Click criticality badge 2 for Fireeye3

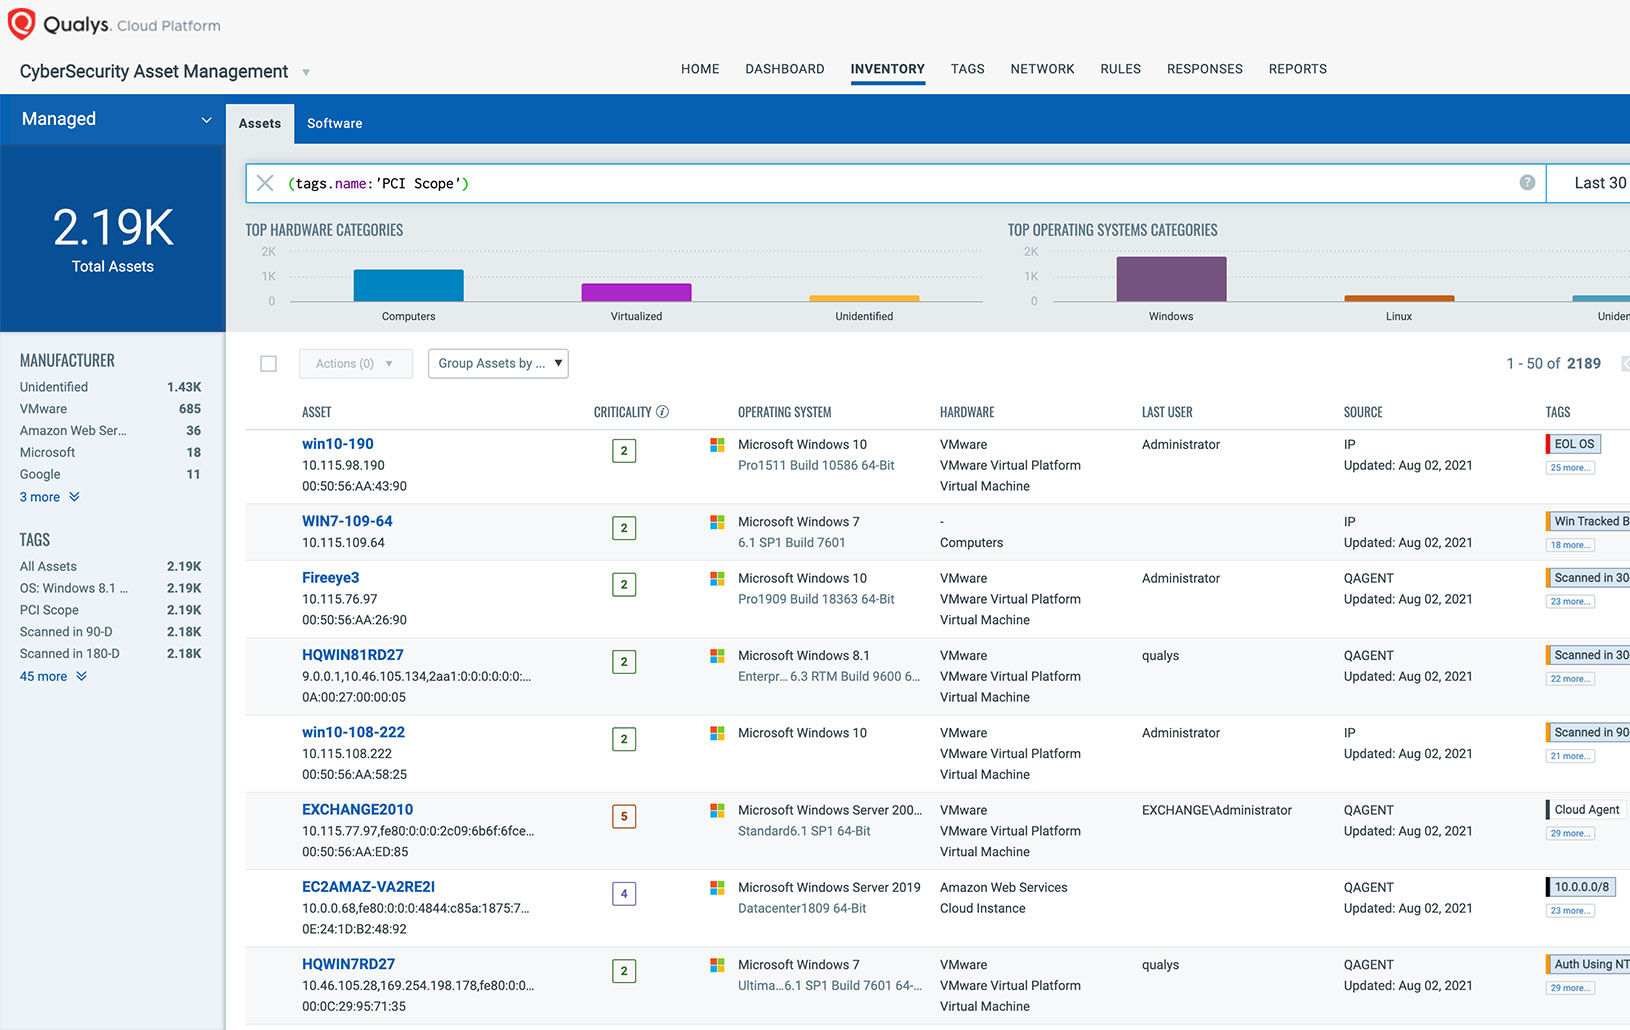pos(624,584)
